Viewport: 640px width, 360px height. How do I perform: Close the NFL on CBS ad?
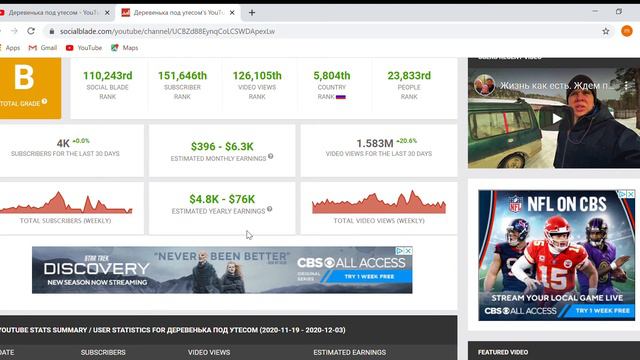tap(631, 194)
